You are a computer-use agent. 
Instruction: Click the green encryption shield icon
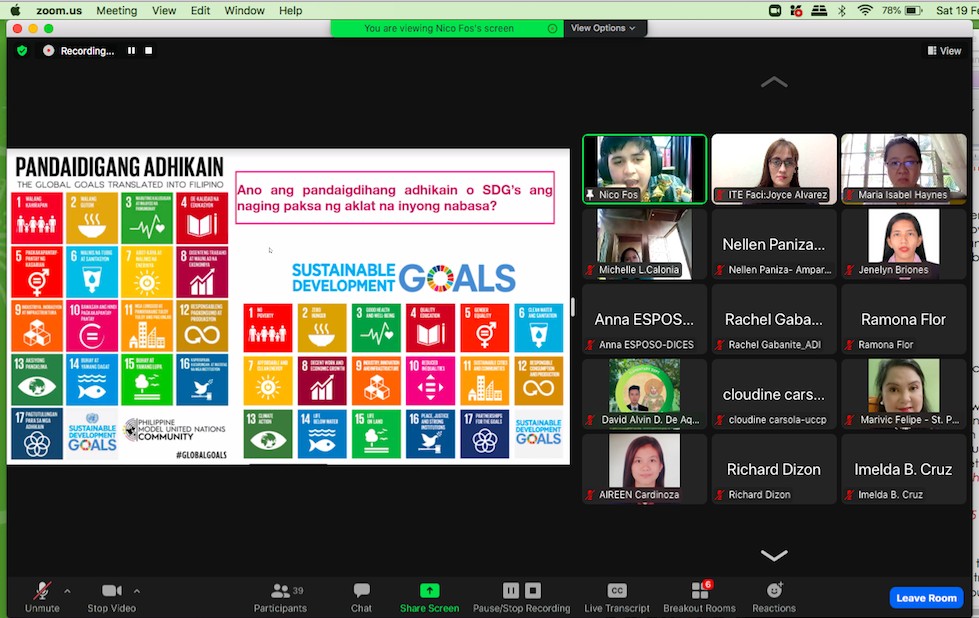tap(22, 51)
